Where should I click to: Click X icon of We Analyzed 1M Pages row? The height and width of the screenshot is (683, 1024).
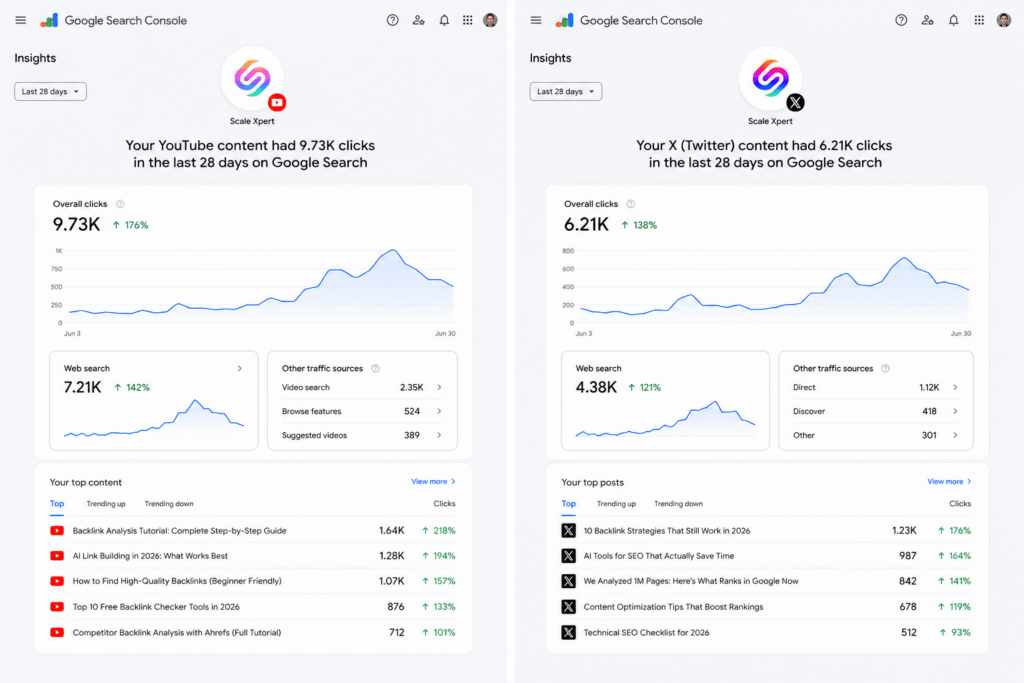click(569, 581)
